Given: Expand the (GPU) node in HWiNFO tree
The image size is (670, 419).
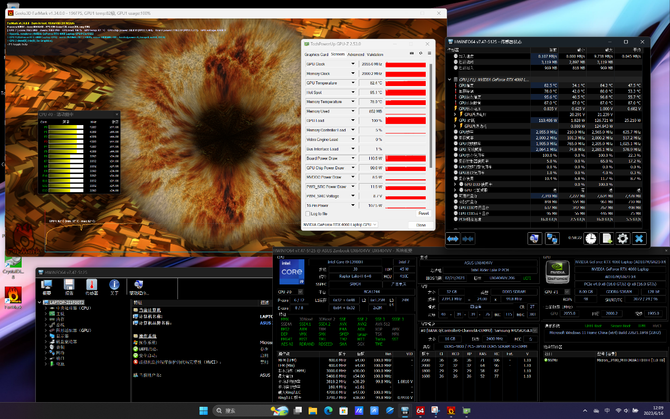Looking at the screenshot, I should tap(46, 330).
